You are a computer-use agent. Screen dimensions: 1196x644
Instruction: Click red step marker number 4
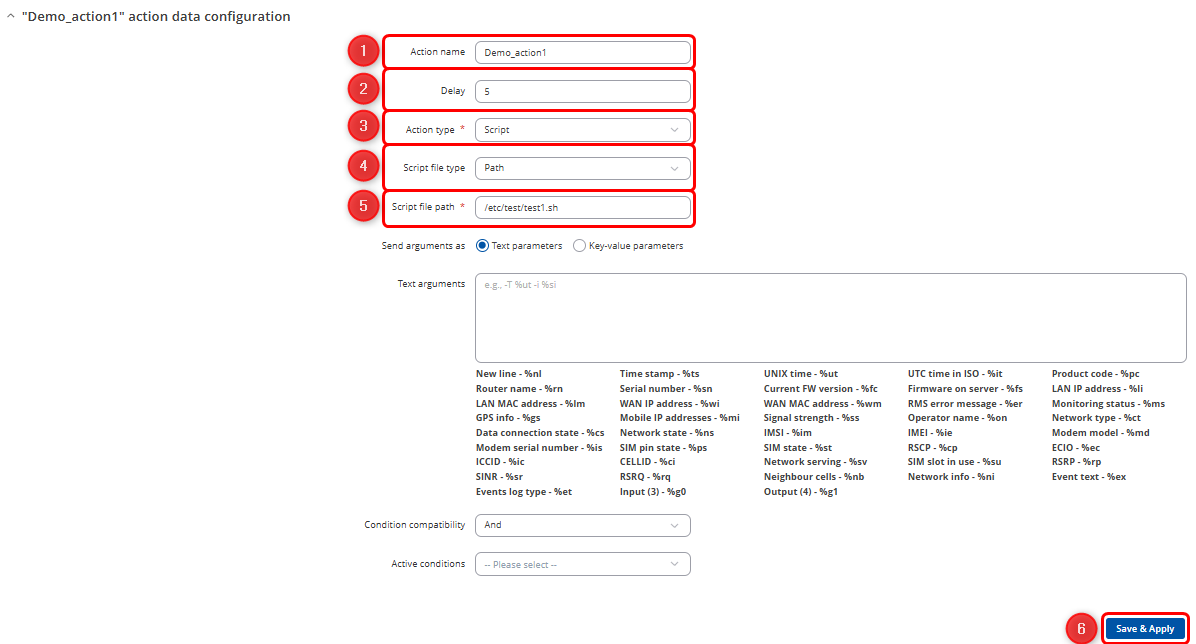[x=364, y=166]
